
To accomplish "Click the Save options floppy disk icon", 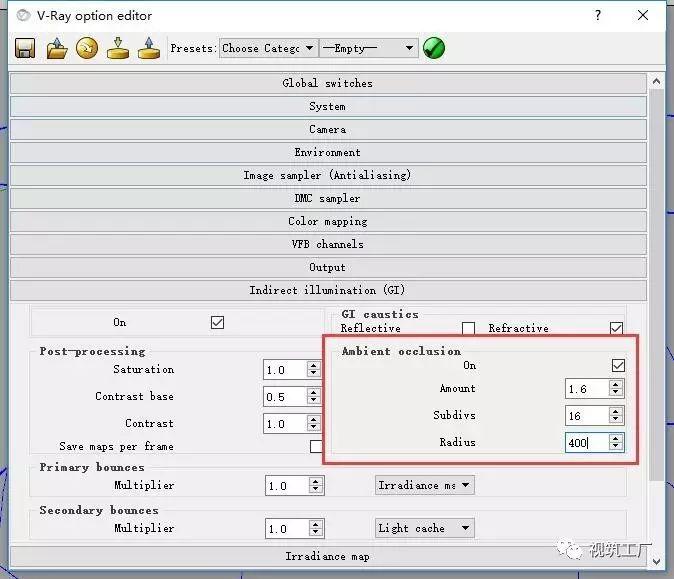I will click(x=25, y=48).
